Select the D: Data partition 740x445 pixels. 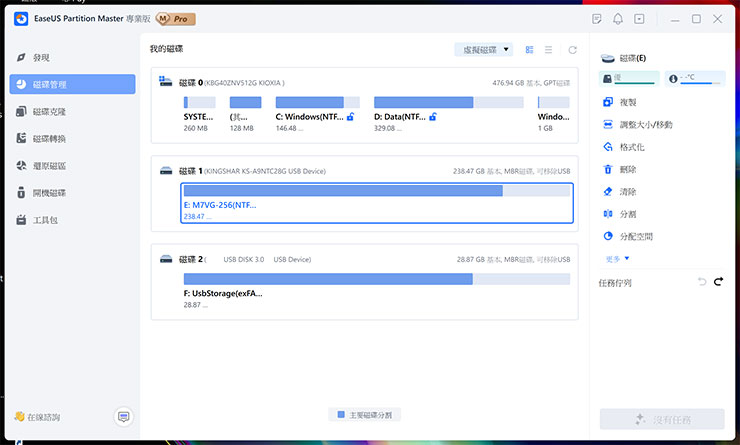[x=448, y=114]
